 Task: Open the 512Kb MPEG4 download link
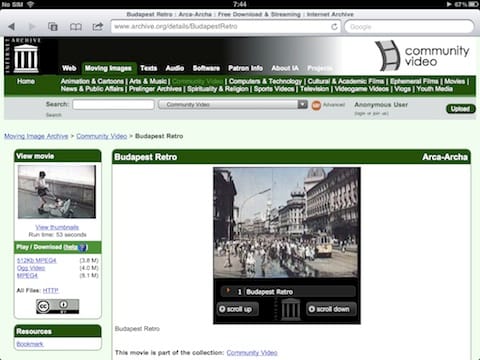(x=37, y=260)
